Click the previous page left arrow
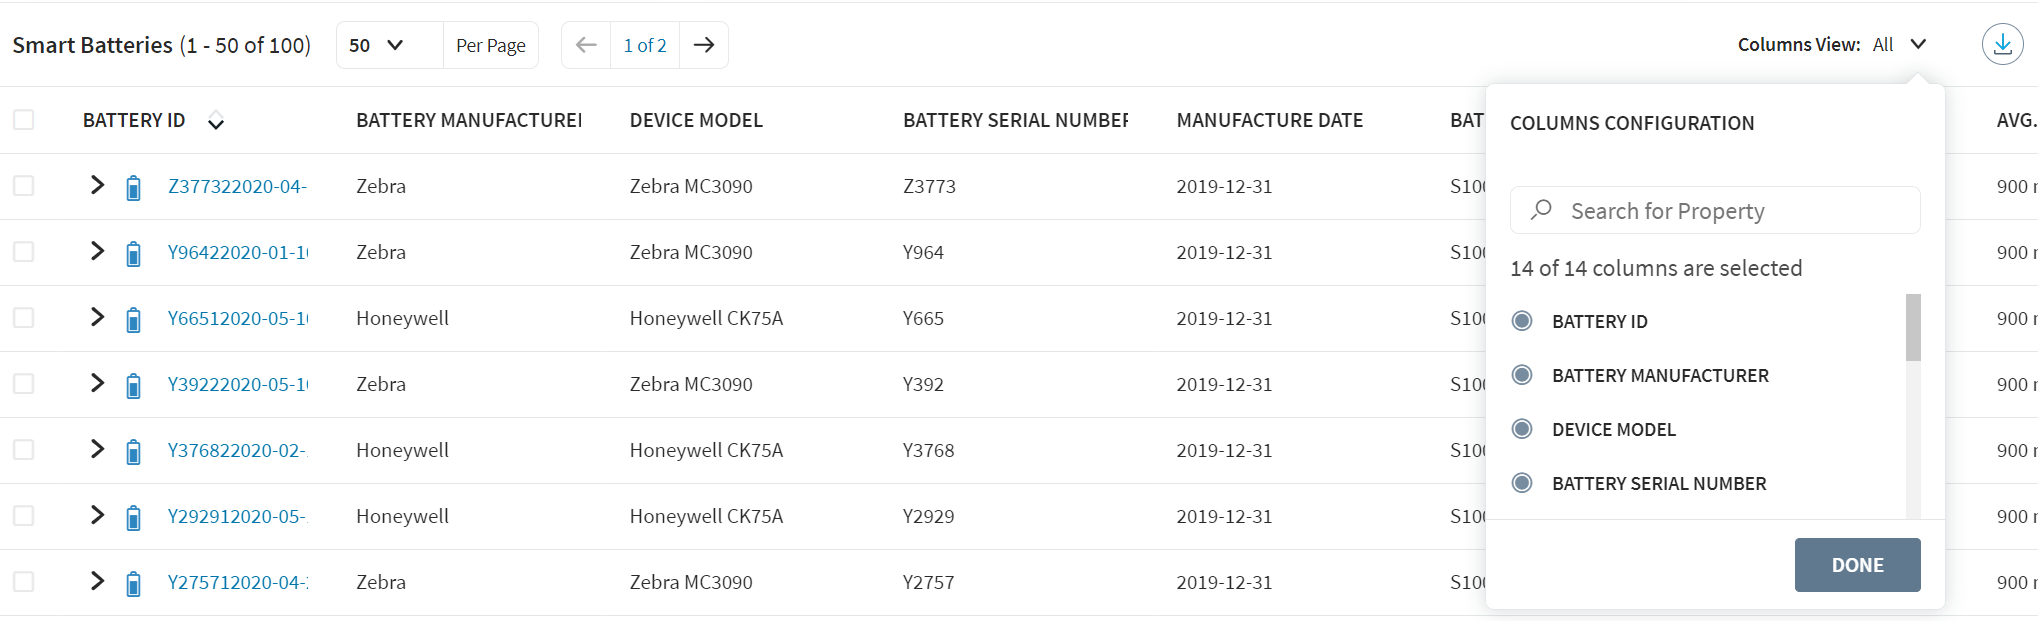Viewport: 2038px width, 621px height. 585,45
